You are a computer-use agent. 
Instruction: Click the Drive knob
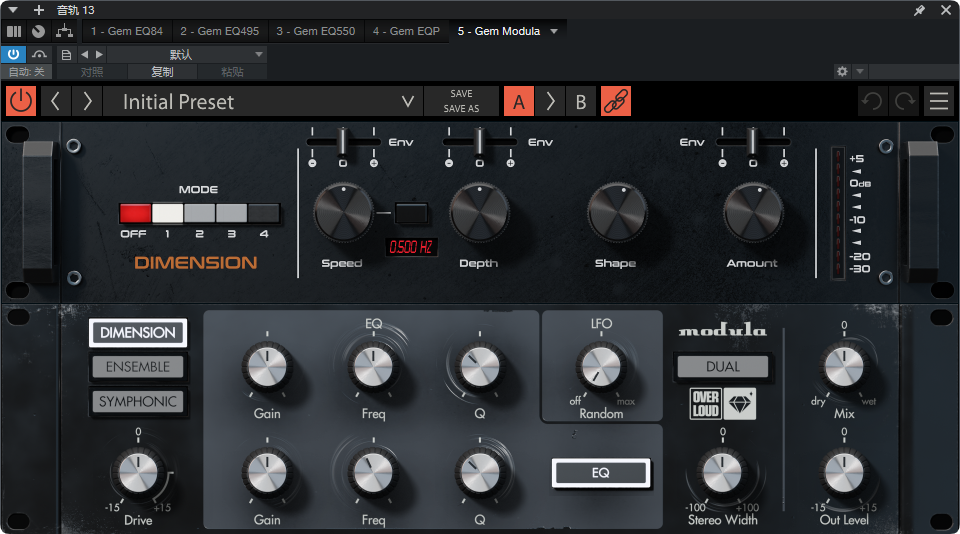[x=138, y=473]
